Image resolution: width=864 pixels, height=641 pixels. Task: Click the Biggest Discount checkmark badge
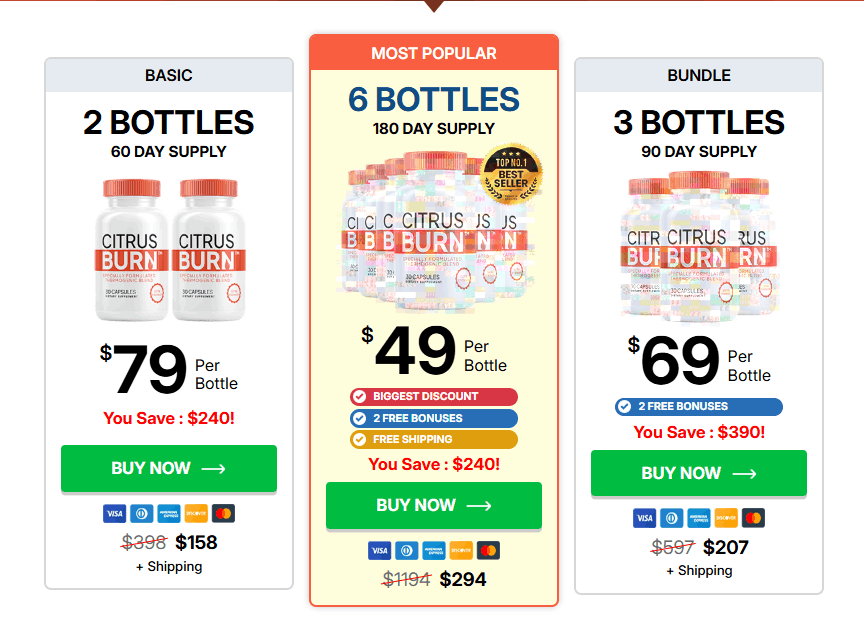click(x=433, y=396)
